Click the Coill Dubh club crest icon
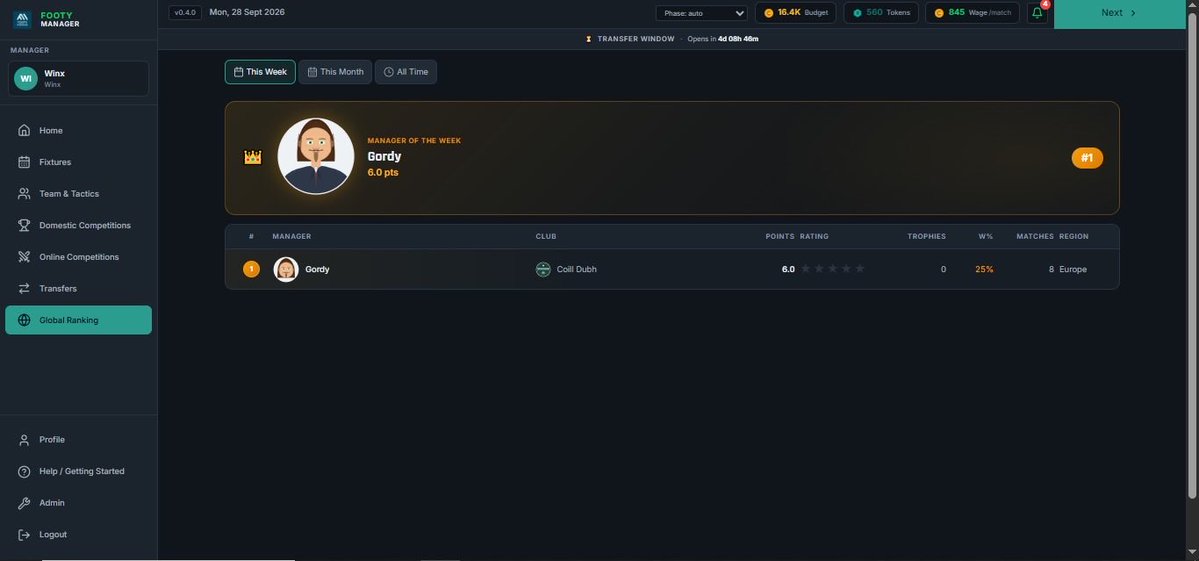This screenshot has height=561, width=1199. [x=543, y=269]
